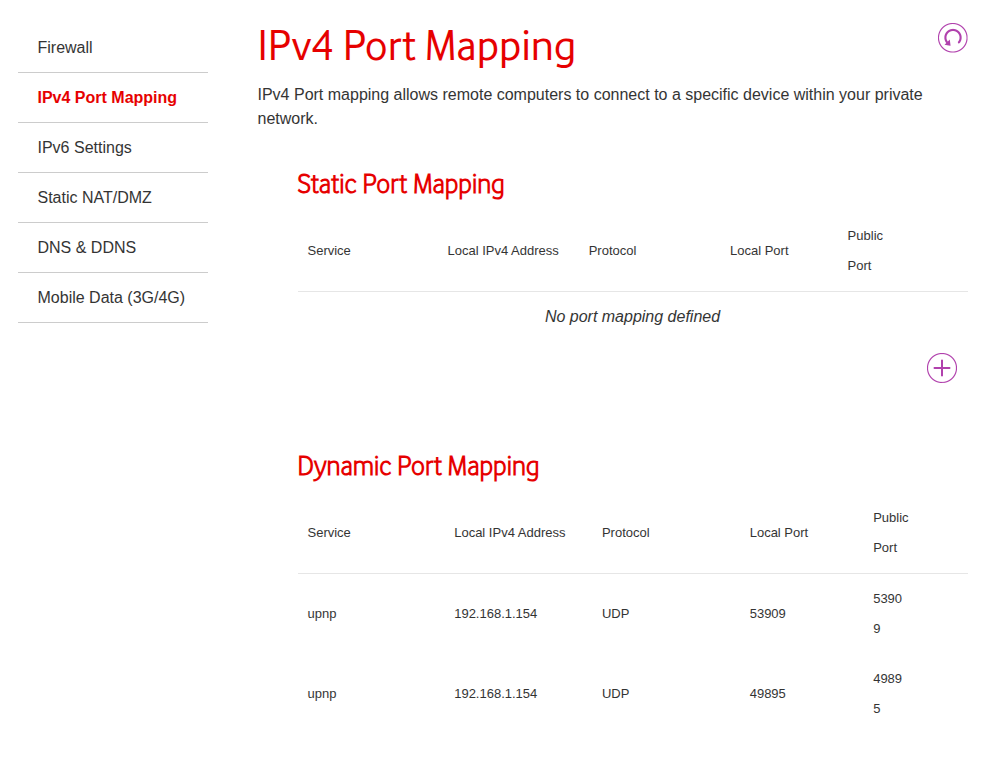
Task: Click the 'No port mapping defined' message
Action: (632, 317)
